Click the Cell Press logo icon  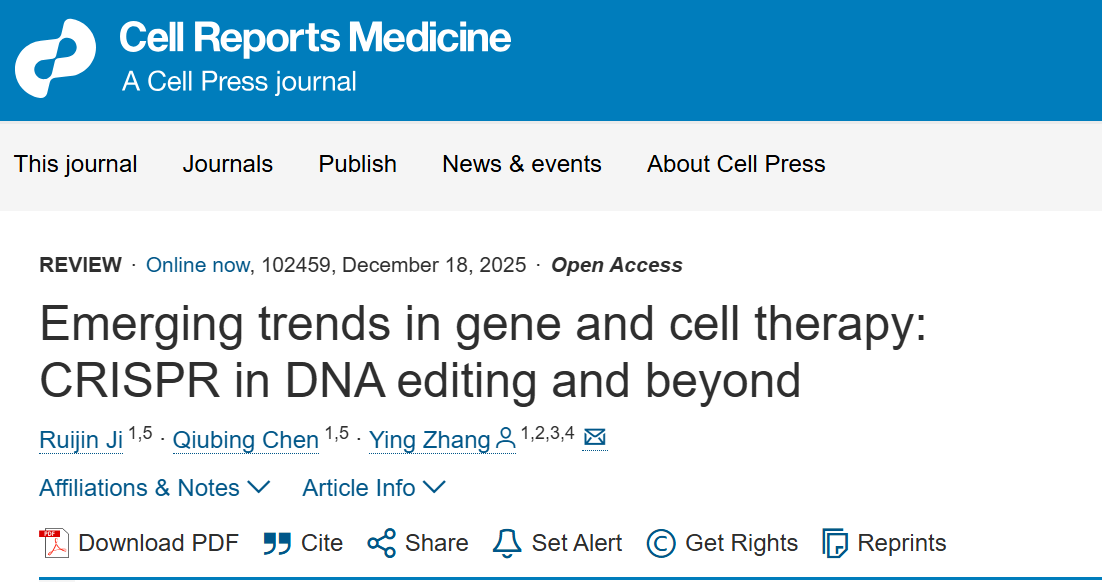coord(55,58)
